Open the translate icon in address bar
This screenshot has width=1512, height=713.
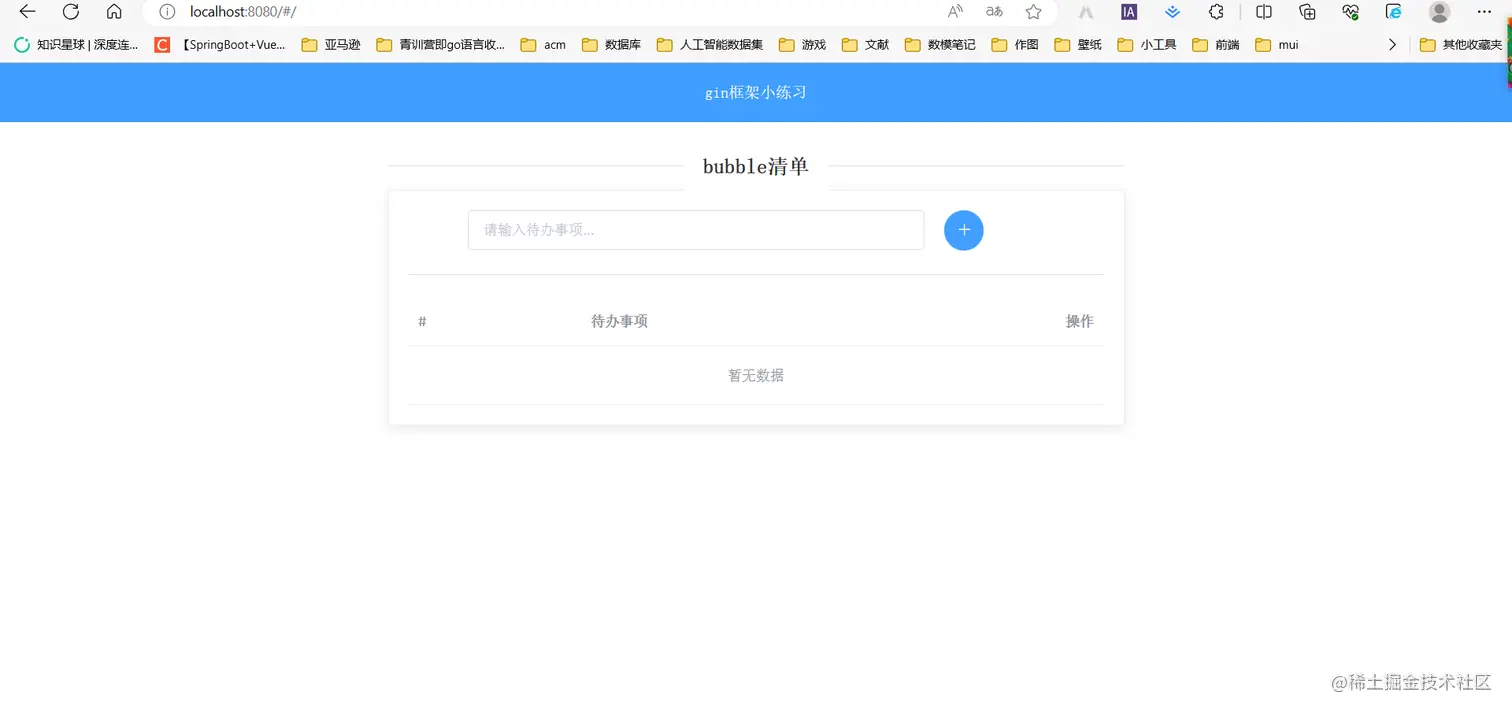(x=994, y=12)
